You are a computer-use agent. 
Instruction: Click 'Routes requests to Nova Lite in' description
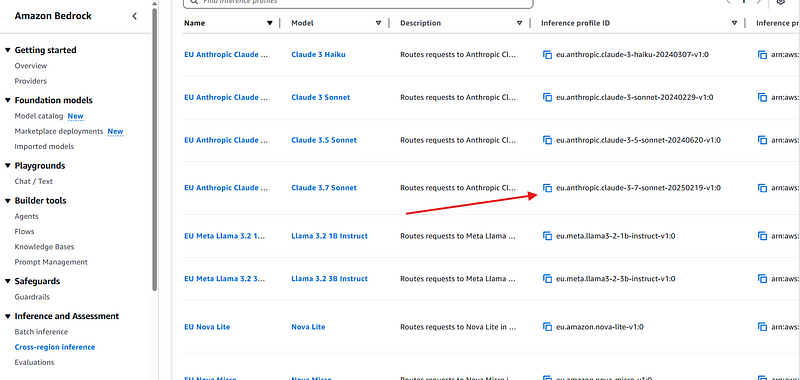coord(458,326)
